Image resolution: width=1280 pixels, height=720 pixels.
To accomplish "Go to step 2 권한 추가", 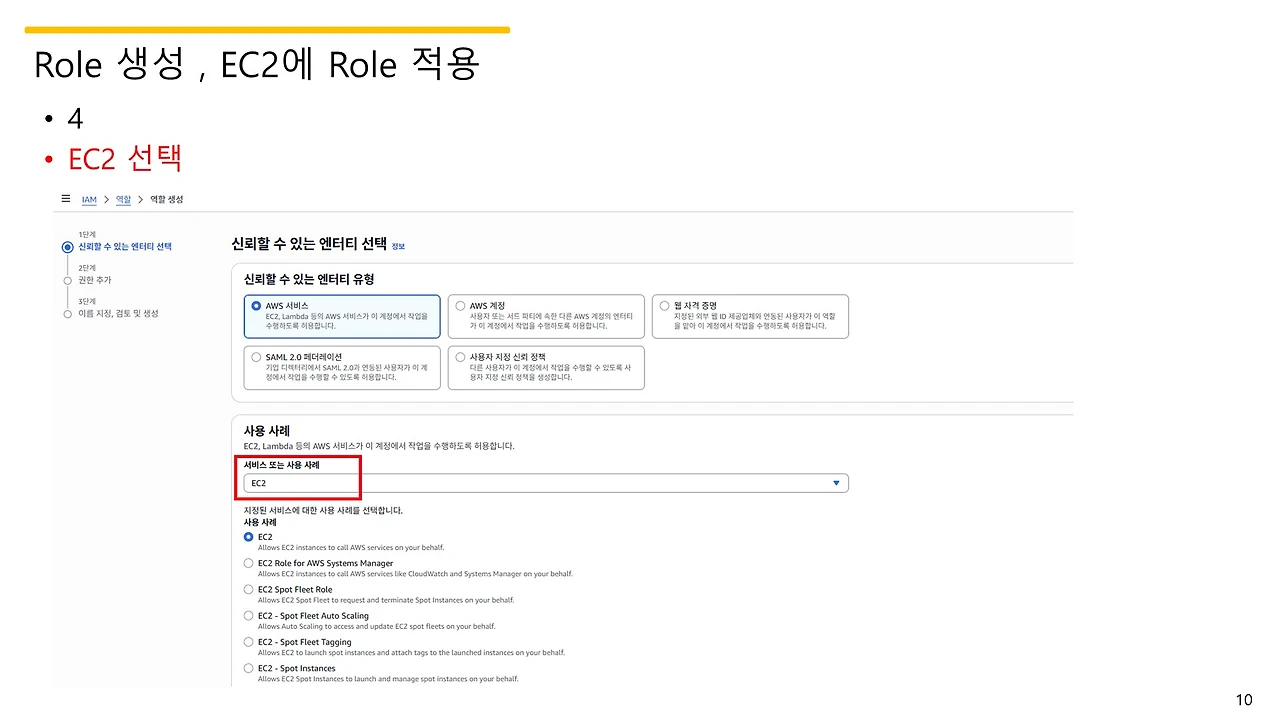I will click(x=95, y=280).
